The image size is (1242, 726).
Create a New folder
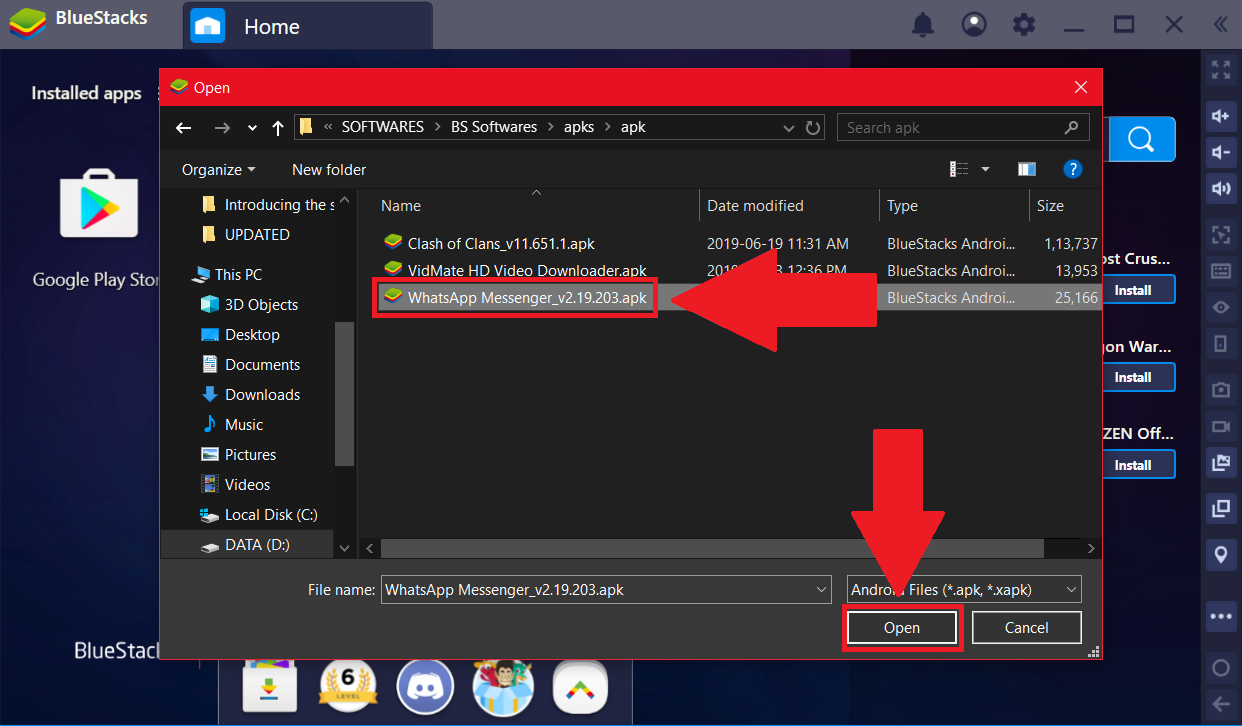pyautogui.click(x=329, y=170)
